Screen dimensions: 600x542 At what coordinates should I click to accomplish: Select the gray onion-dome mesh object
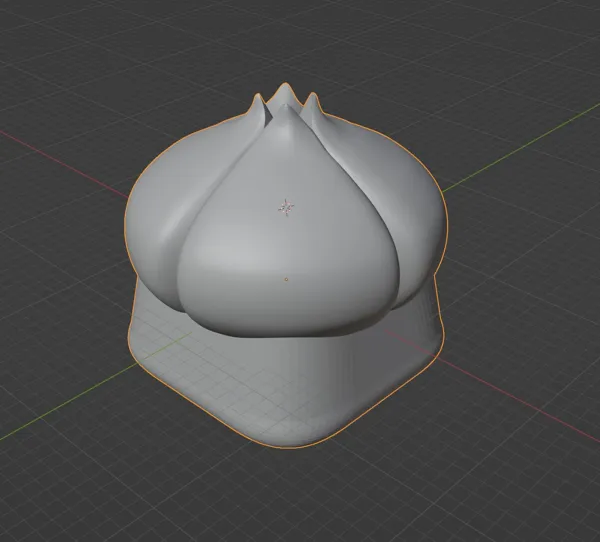pos(286,264)
